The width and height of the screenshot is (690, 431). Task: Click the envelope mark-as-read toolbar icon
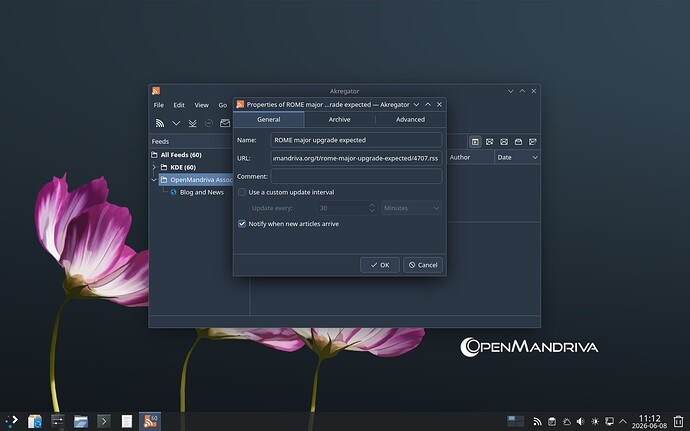(225, 123)
